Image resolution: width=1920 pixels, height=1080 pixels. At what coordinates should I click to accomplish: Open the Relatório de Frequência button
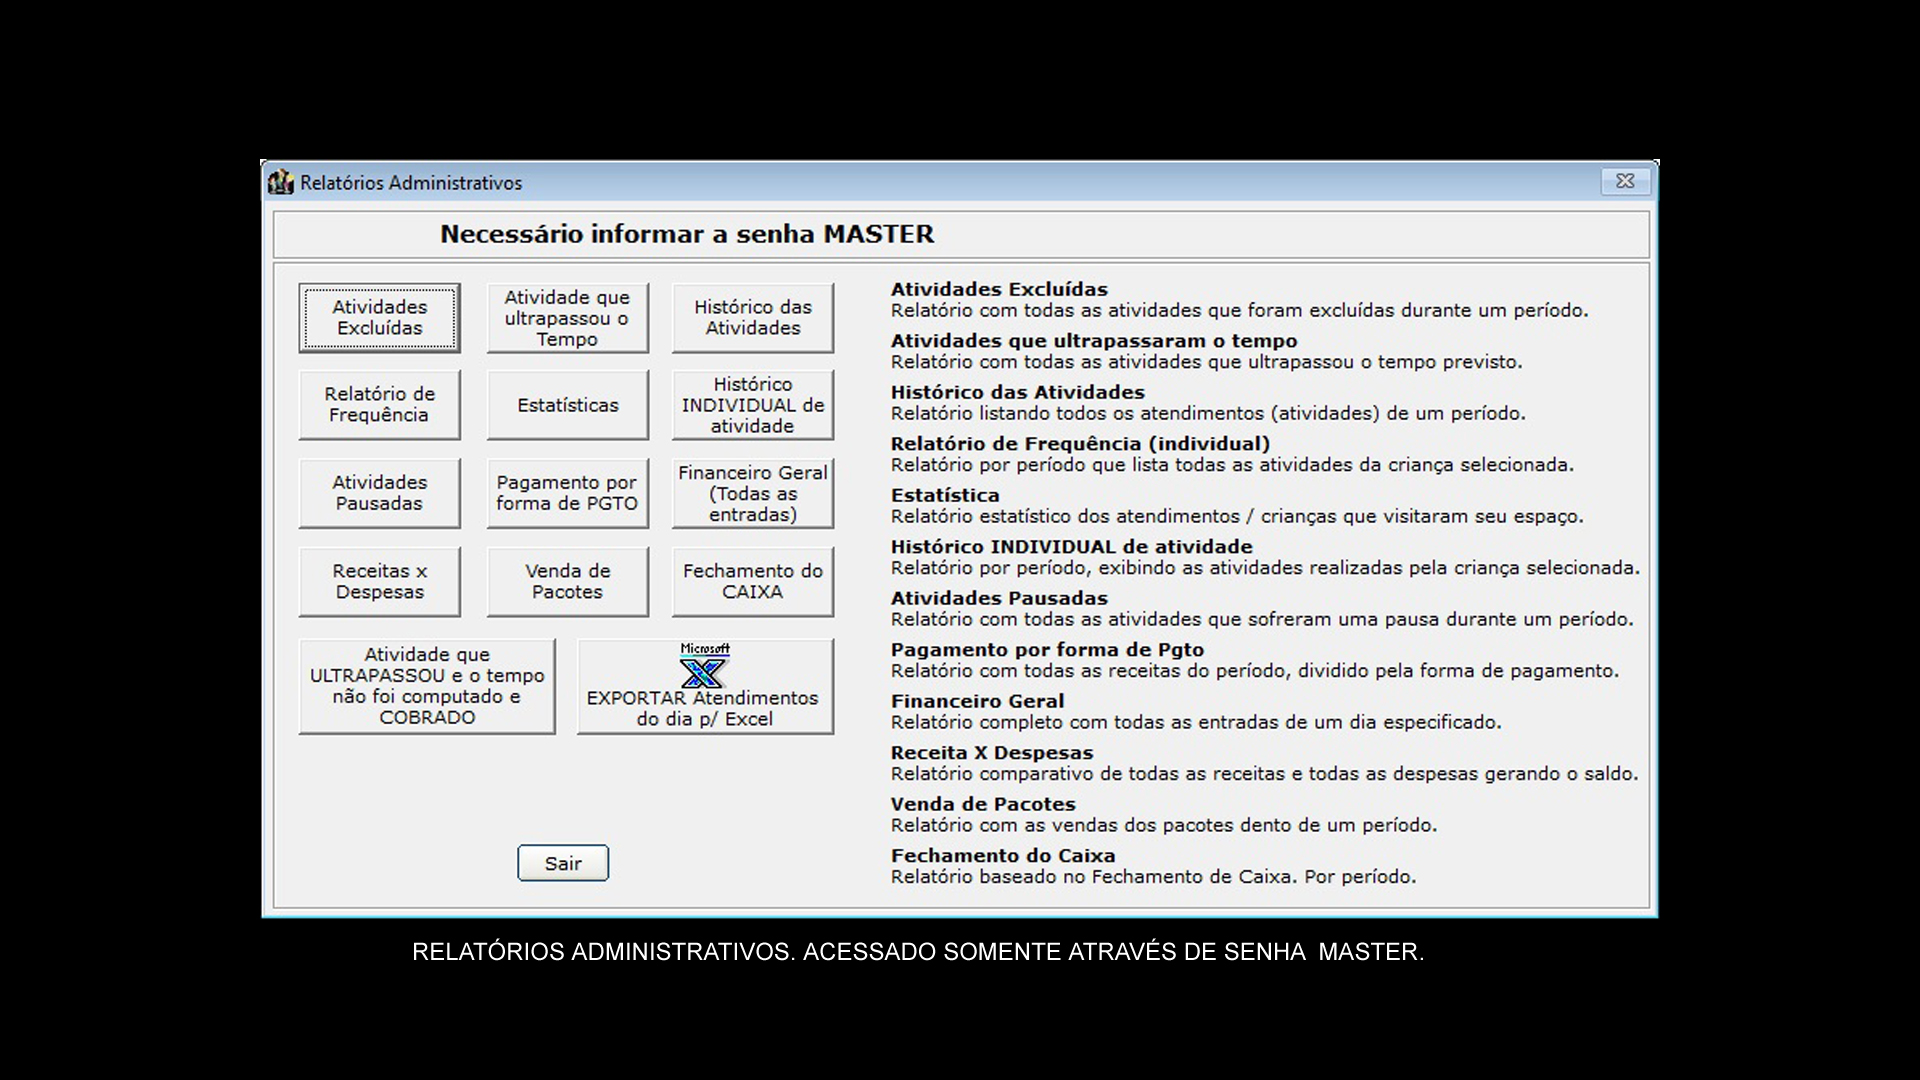379,405
